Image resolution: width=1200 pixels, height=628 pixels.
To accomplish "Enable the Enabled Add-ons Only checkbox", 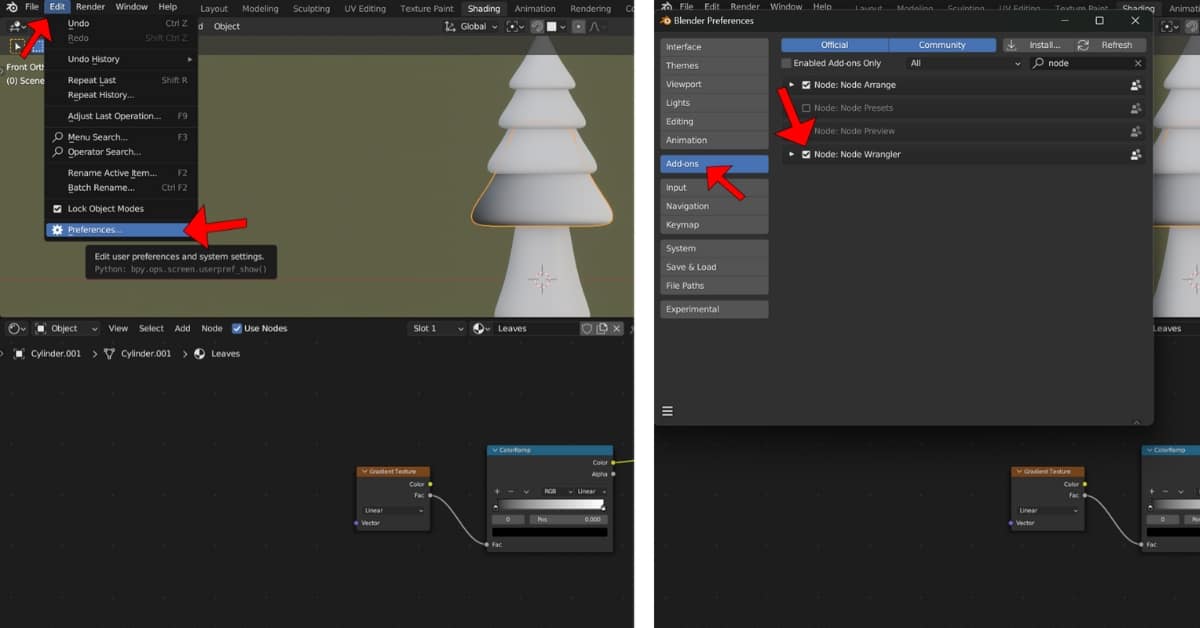I will click(x=786, y=63).
